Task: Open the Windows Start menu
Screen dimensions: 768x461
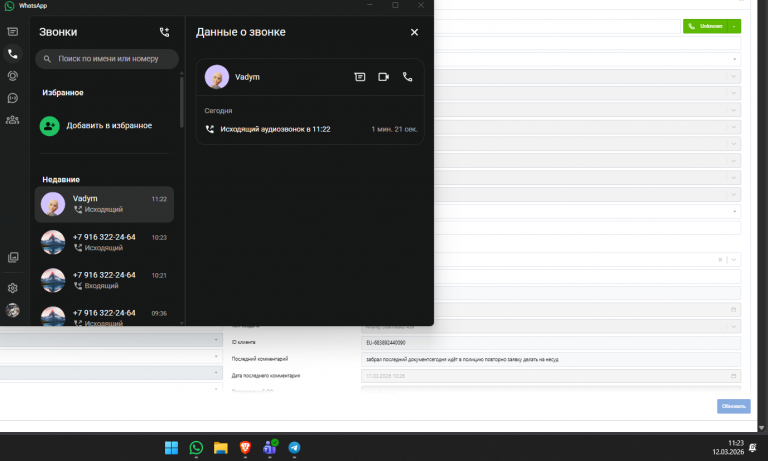Action: [x=171, y=448]
